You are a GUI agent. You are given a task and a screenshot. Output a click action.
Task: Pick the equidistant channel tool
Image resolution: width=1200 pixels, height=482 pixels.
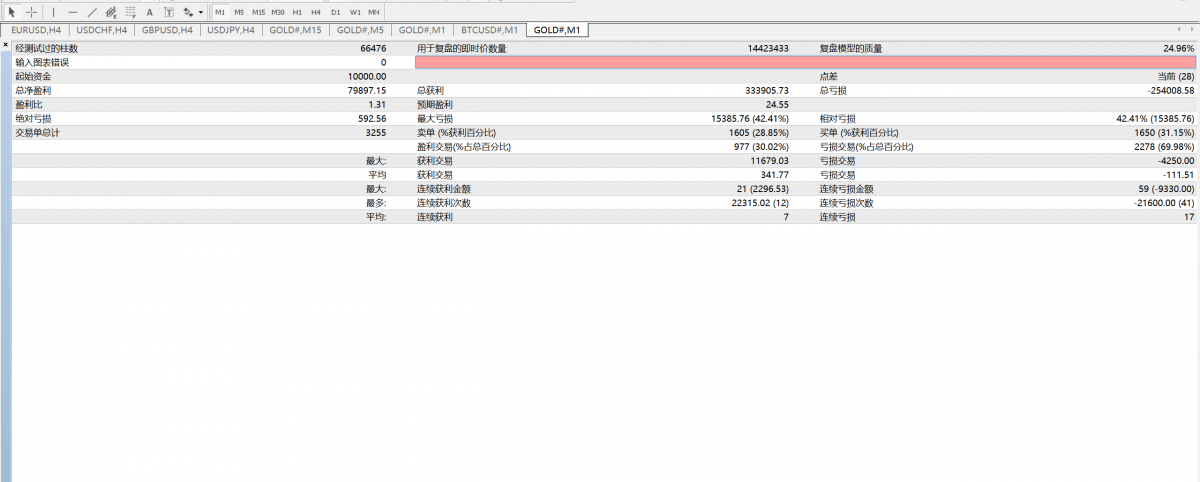[111, 12]
